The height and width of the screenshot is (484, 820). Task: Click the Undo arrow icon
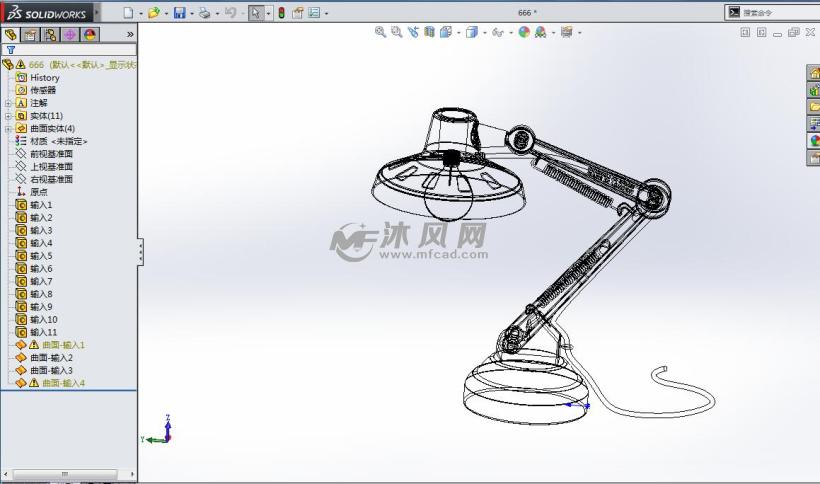pos(230,13)
